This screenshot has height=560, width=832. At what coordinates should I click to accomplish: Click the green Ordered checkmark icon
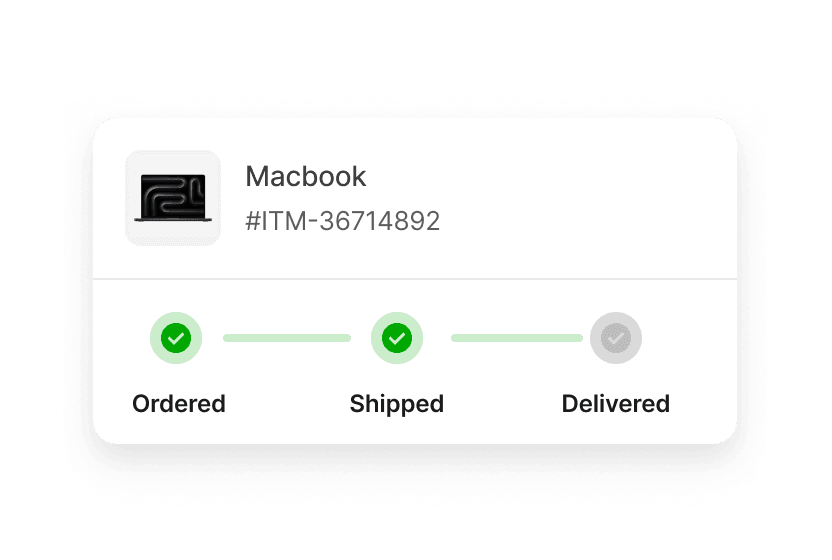[x=176, y=338]
